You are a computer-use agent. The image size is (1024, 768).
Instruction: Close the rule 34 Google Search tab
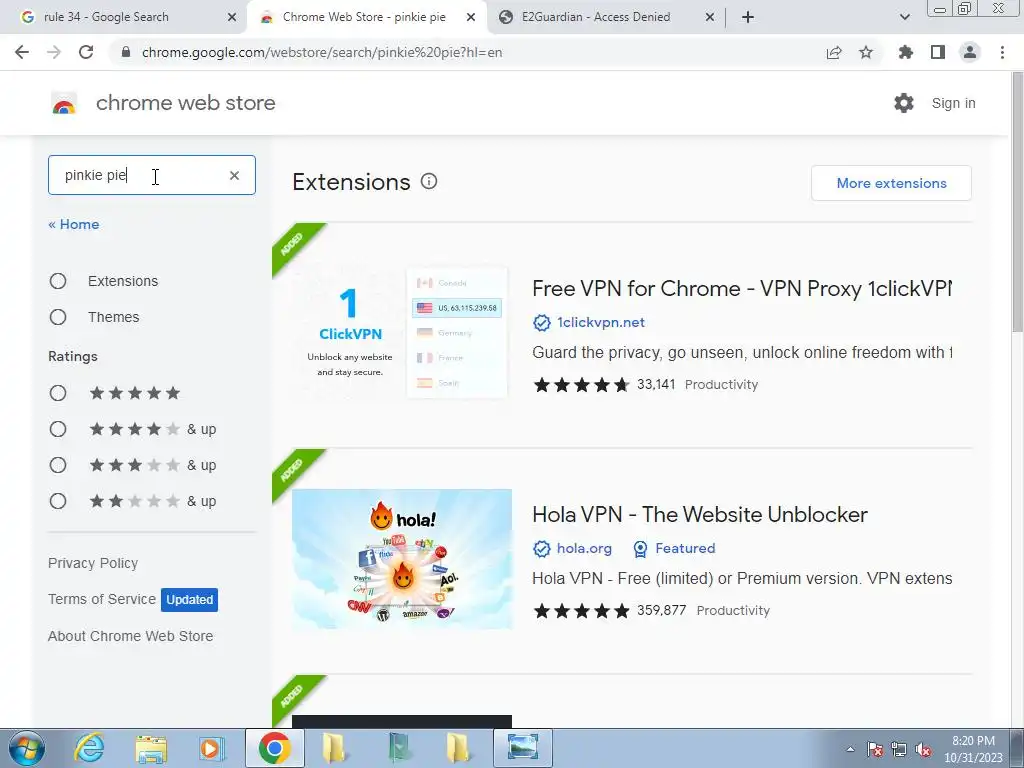[232, 17]
